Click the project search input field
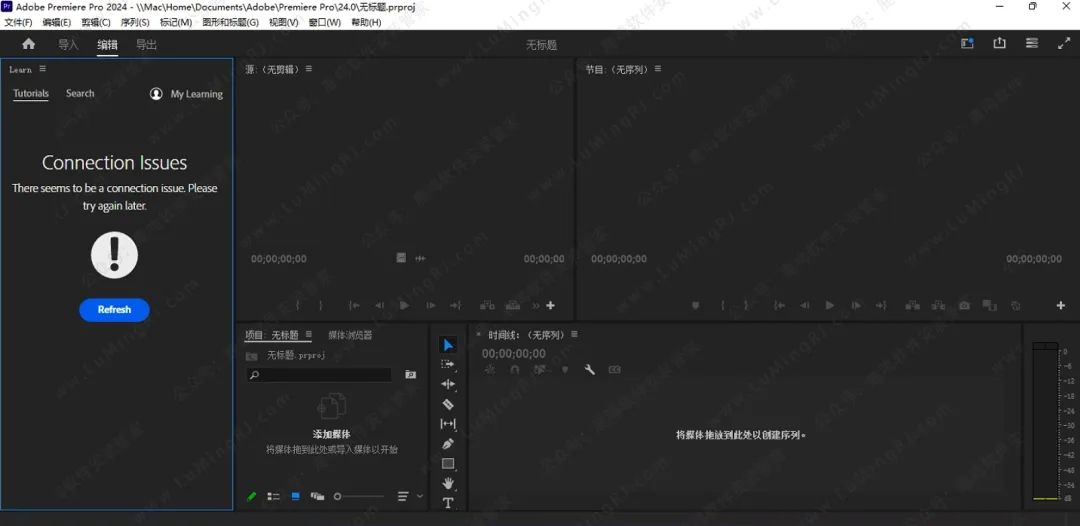The height and width of the screenshot is (526, 1080). pyautogui.click(x=319, y=375)
